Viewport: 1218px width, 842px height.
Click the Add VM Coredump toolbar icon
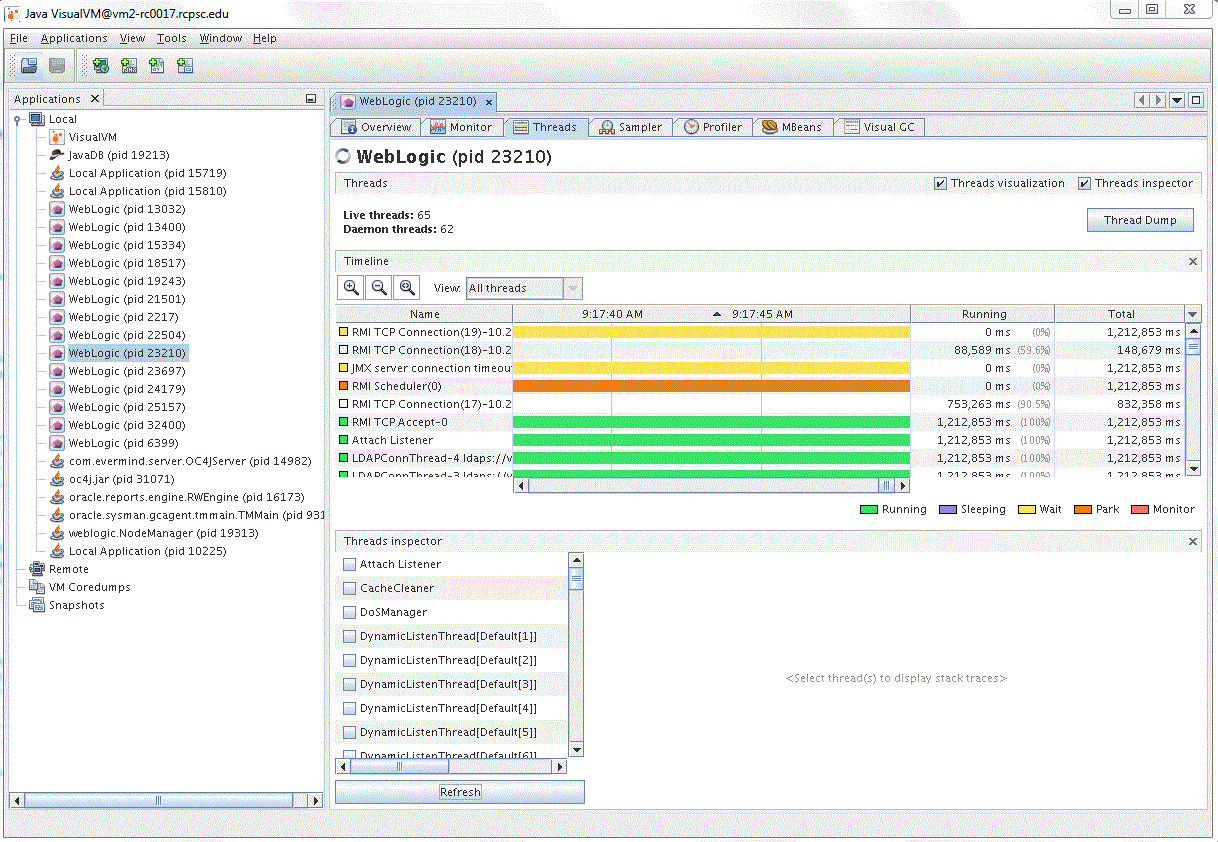pyautogui.click(x=156, y=65)
